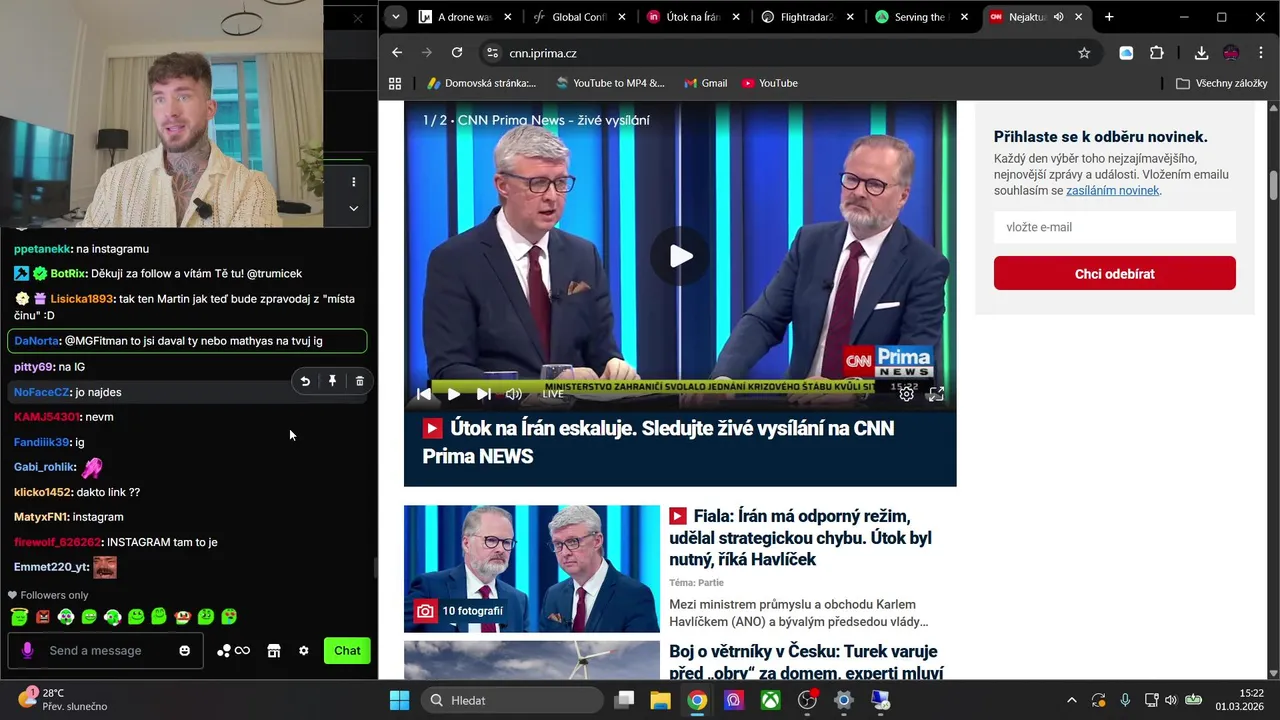Open the browser tab search dropdown

(x=396, y=17)
